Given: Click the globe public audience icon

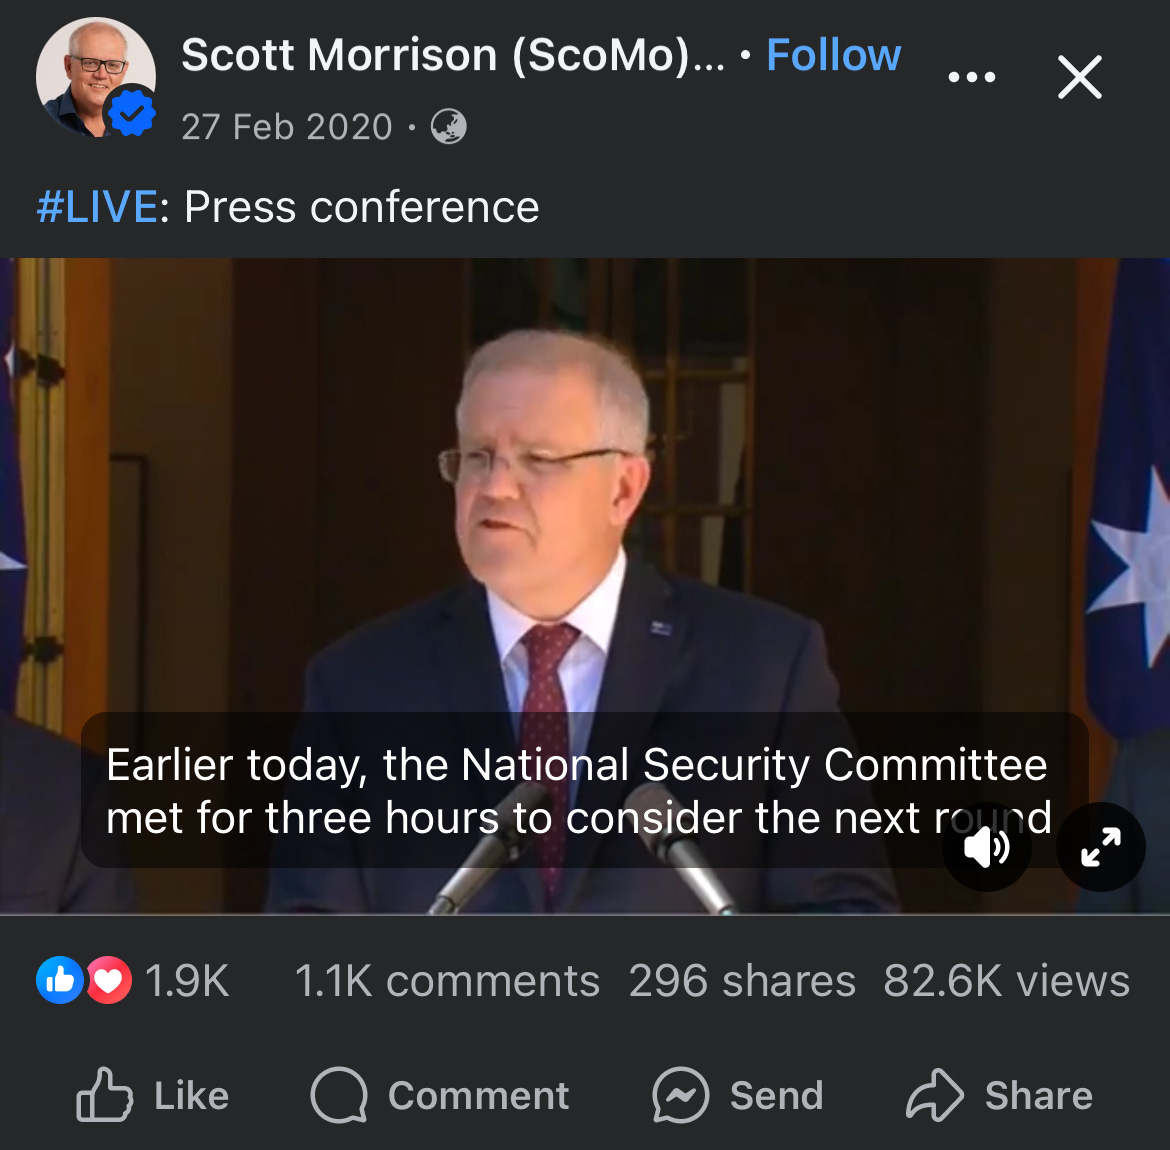Looking at the screenshot, I should point(448,126).
